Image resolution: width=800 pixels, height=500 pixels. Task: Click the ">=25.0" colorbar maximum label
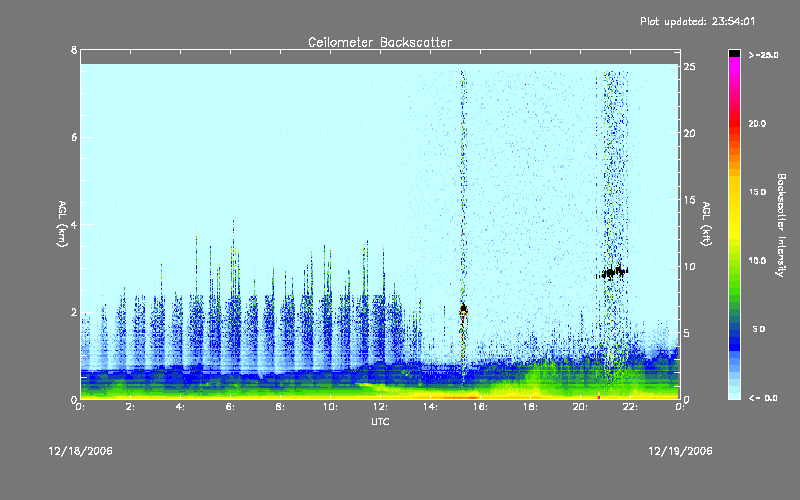click(763, 55)
